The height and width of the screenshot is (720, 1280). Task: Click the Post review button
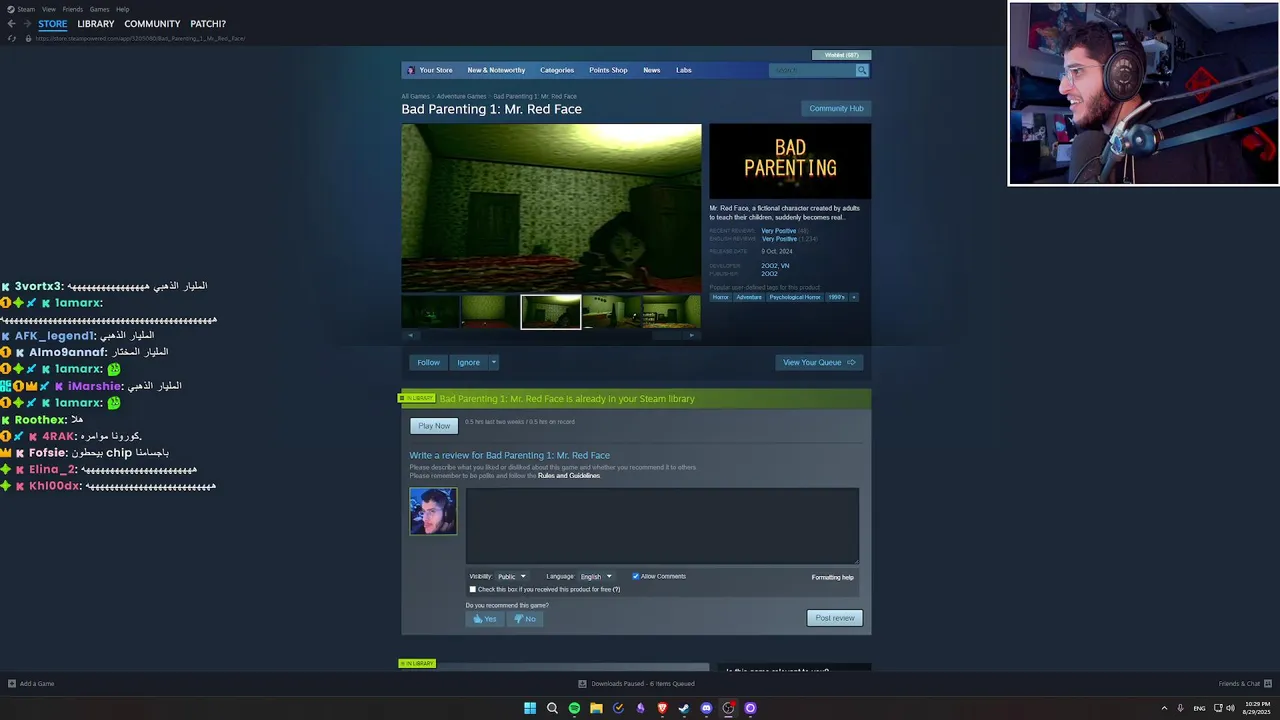[835, 618]
